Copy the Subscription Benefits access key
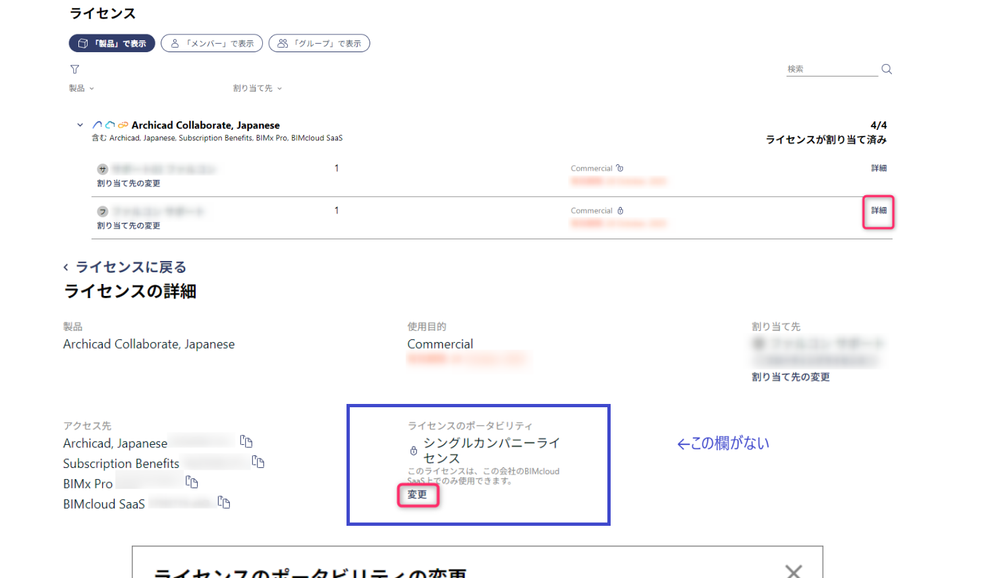 [258, 462]
